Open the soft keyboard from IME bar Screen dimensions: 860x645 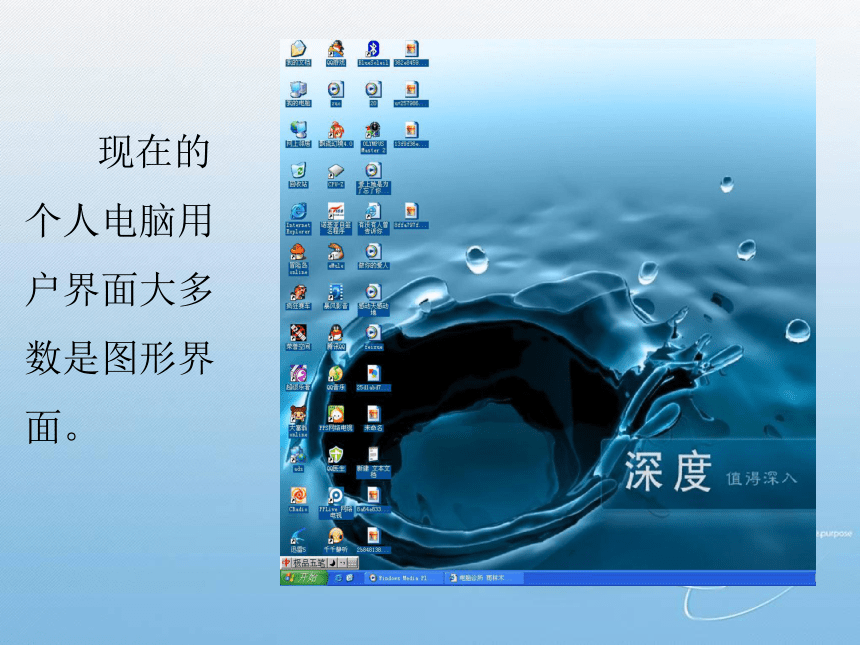point(353,563)
